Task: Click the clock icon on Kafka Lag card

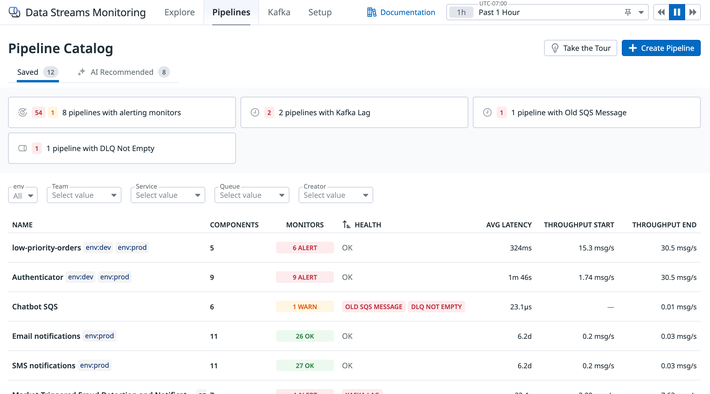Action: point(255,112)
